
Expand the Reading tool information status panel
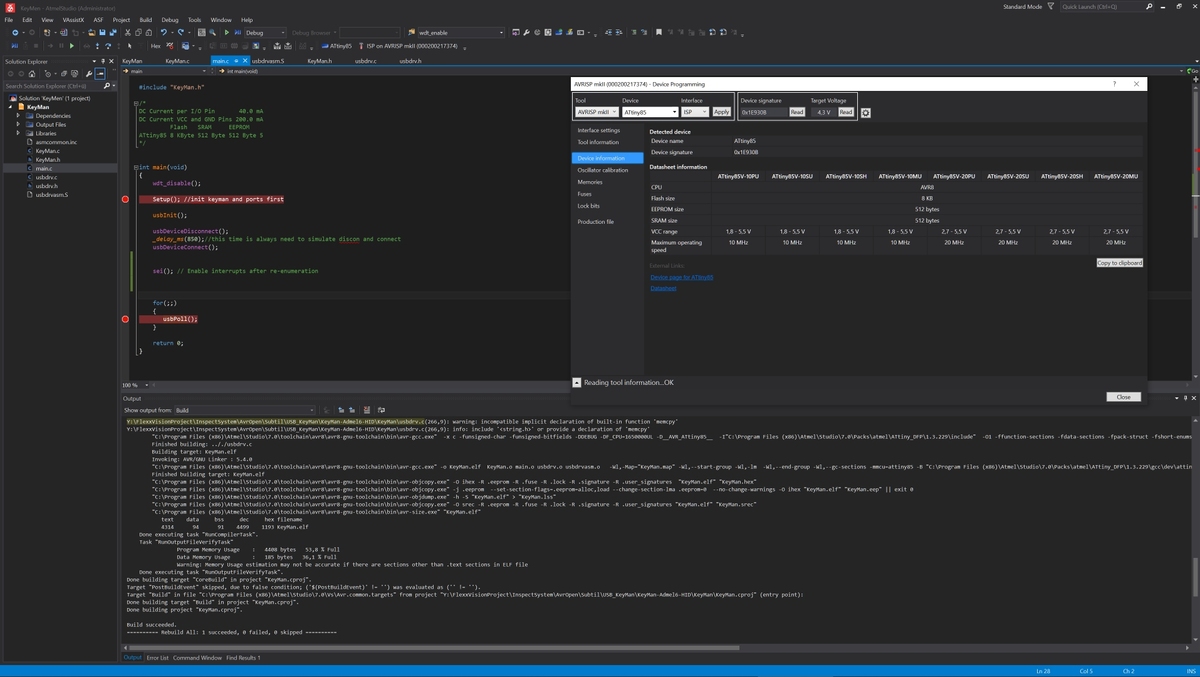[577, 382]
